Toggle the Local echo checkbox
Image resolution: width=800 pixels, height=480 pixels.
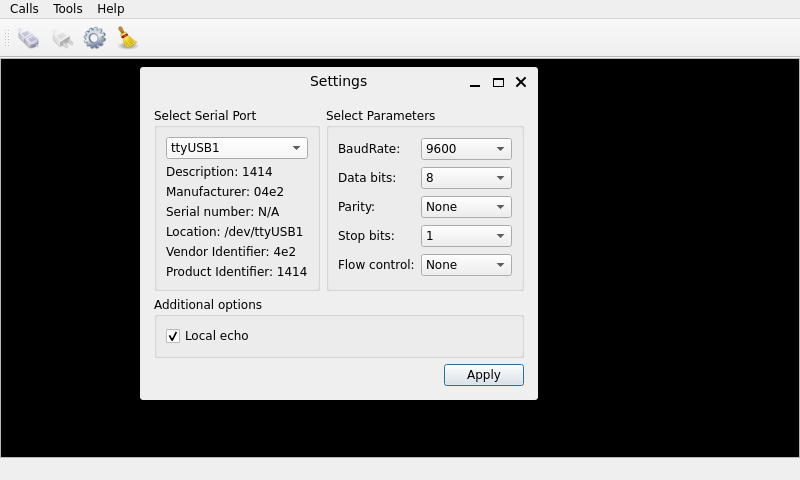[x=173, y=336]
